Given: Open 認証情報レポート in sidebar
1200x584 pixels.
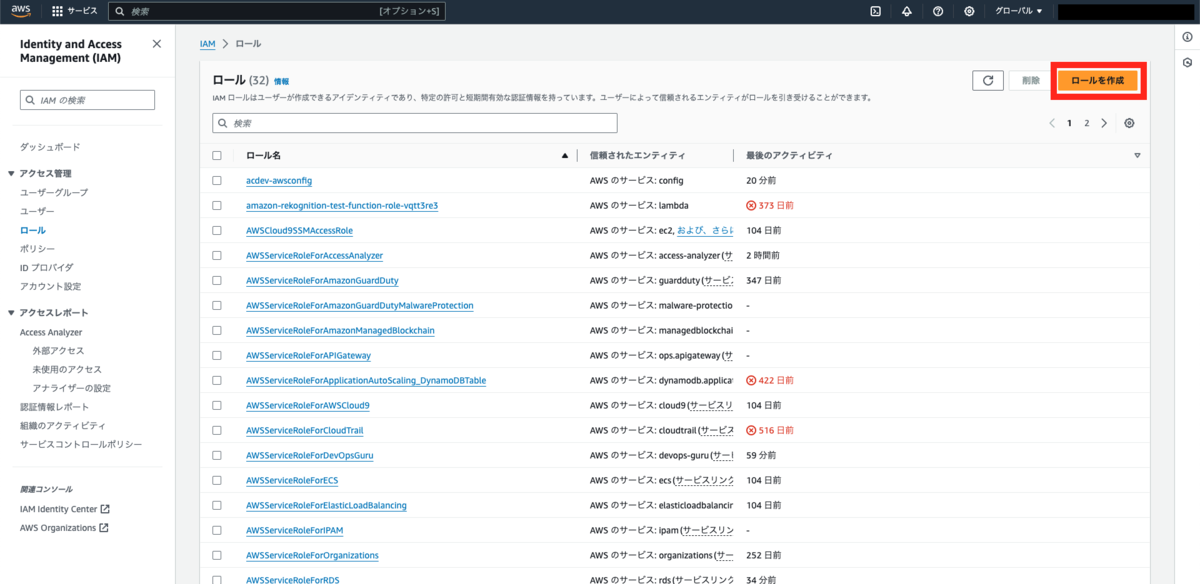Looking at the screenshot, I should click(x=54, y=407).
